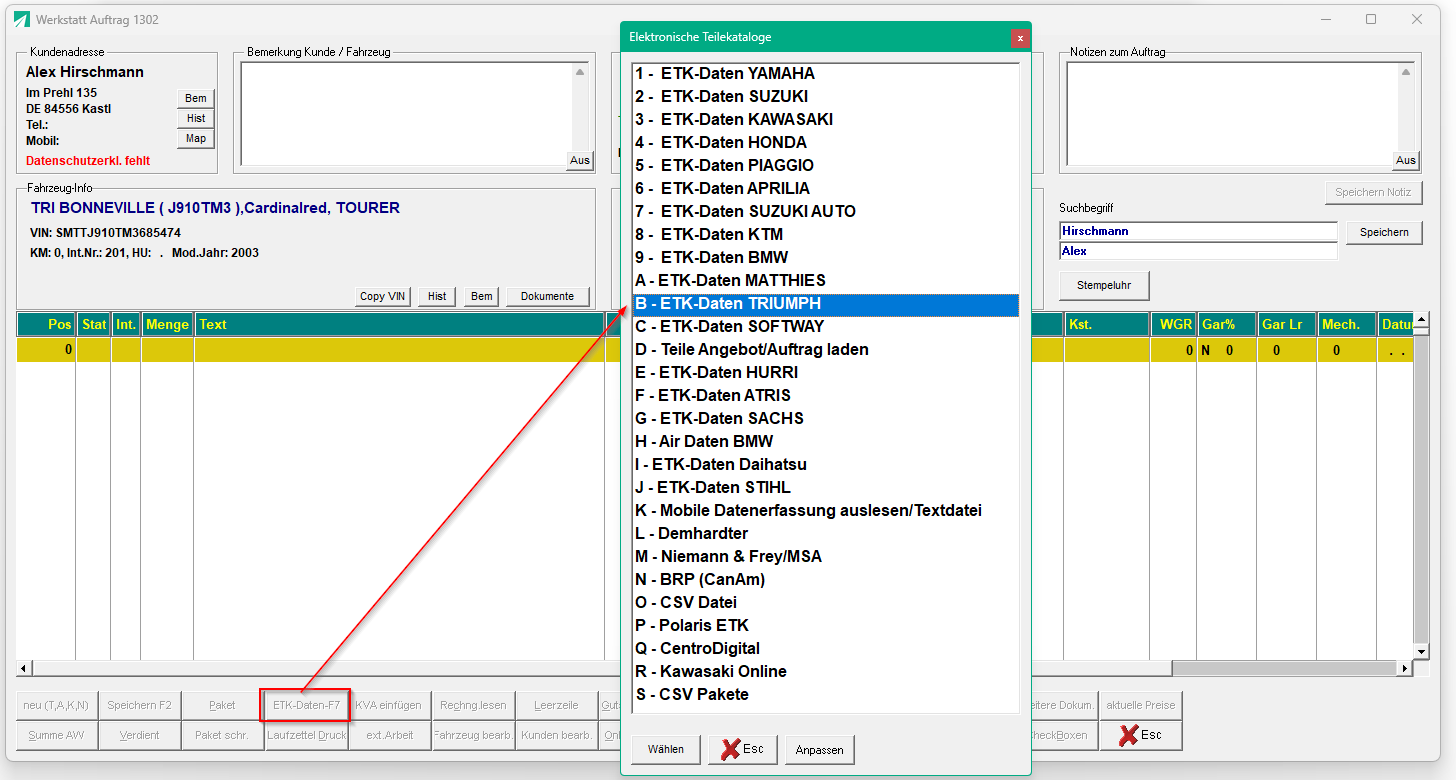Click Text column header in table
The image size is (1456, 780).
point(400,325)
